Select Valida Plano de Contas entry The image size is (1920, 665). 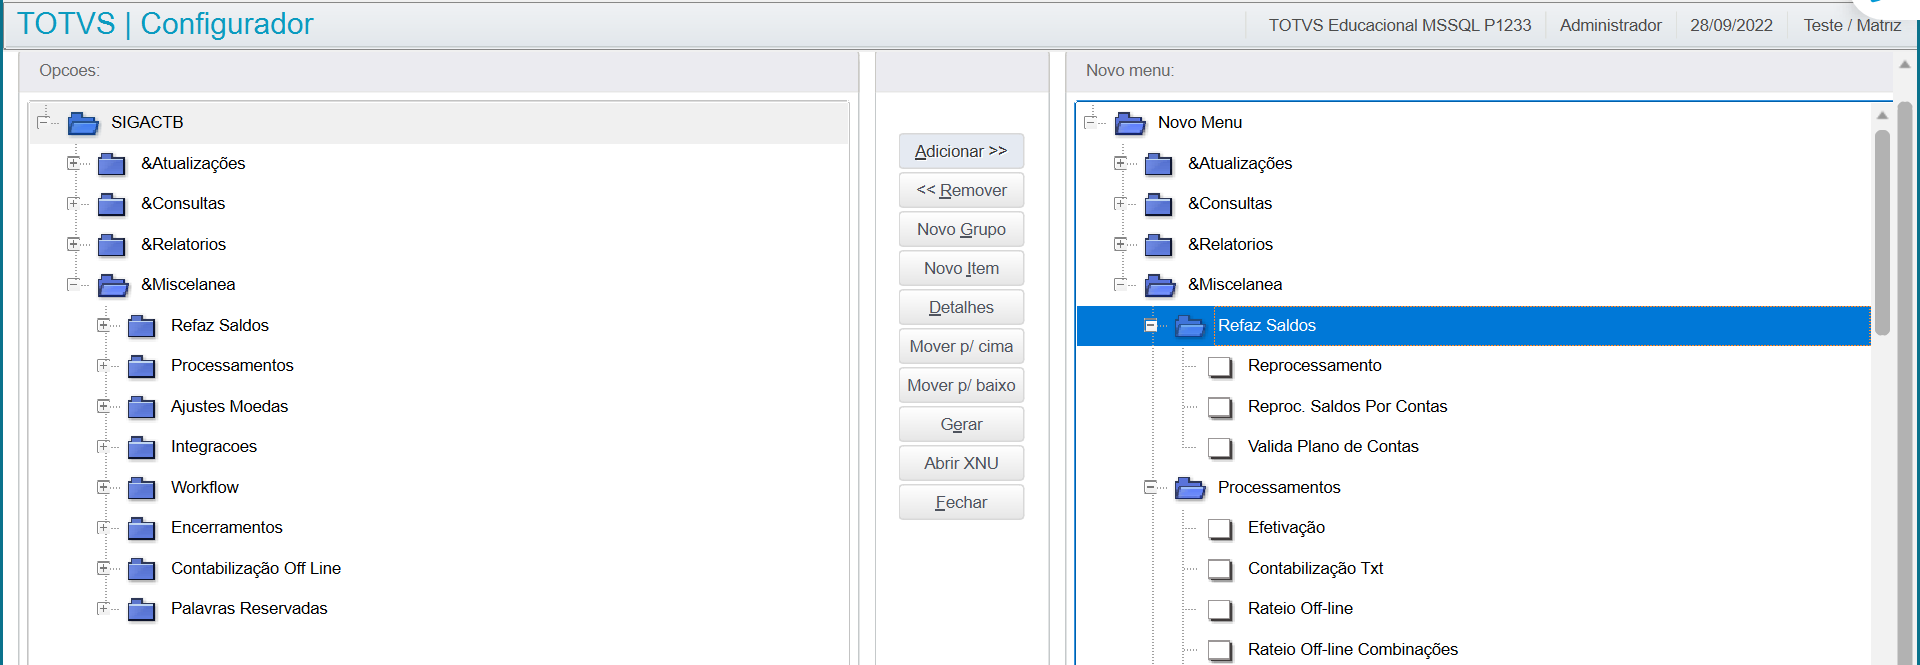1333,446
